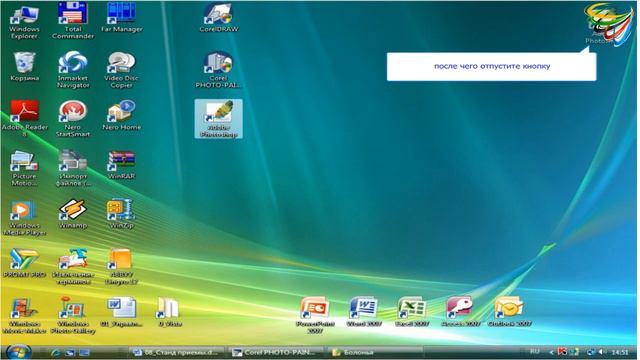Select the PowerPoint 2007 shortcut
Screen dimensions: 640x360
(x=315, y=315)
